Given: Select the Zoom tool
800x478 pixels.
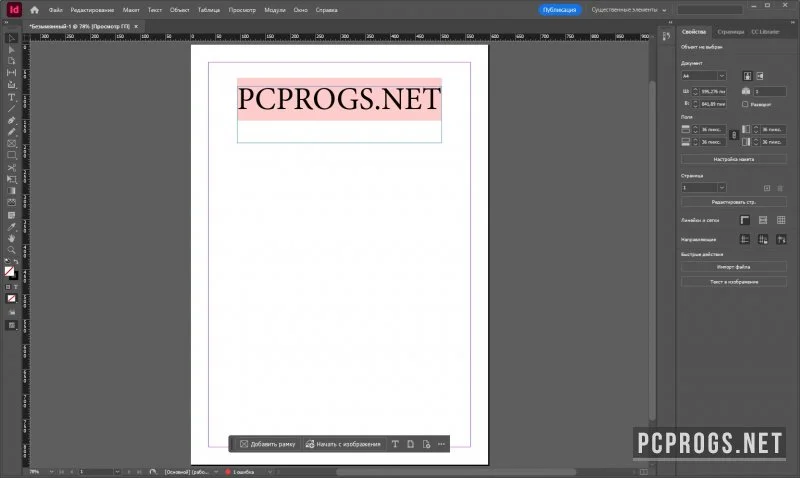Looking at the screenshot, I should tap(11, 250).
